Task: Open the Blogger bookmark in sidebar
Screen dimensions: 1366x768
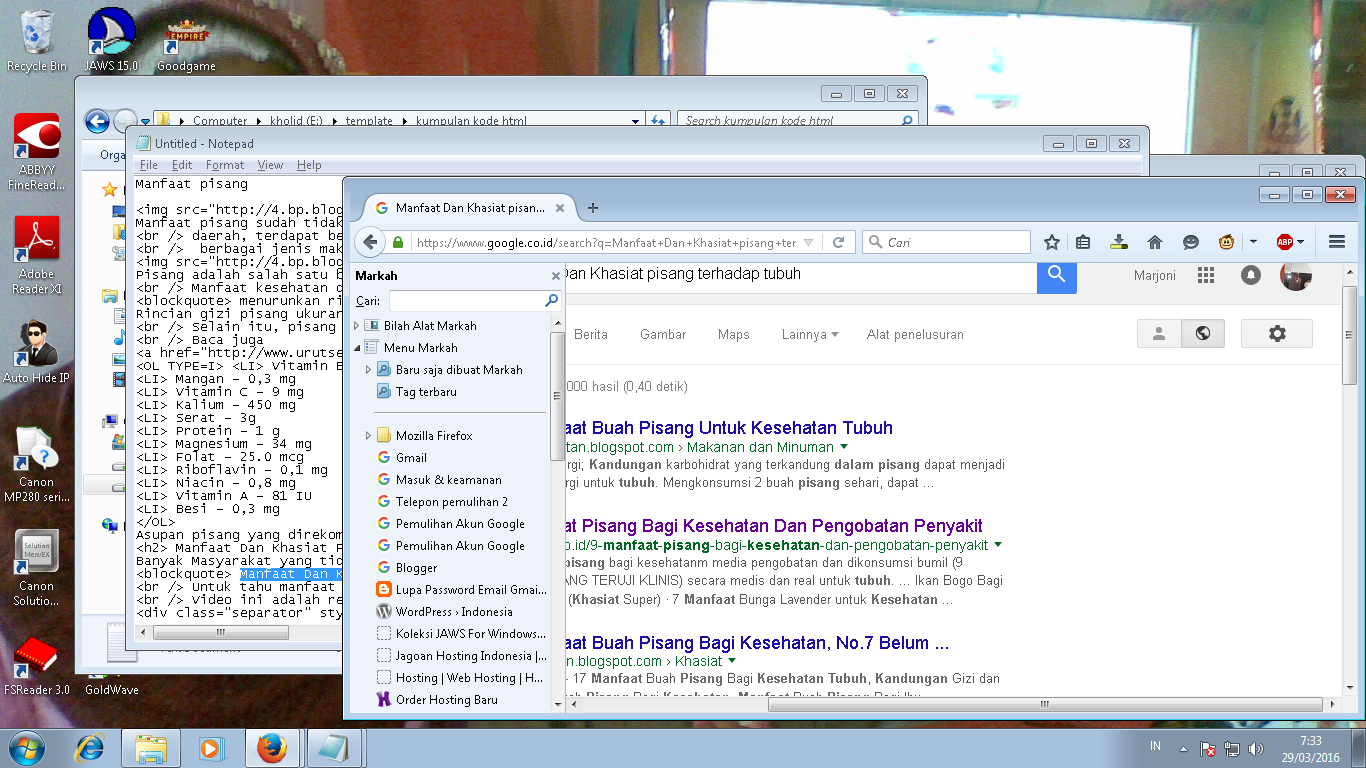Action: [416, 568]
